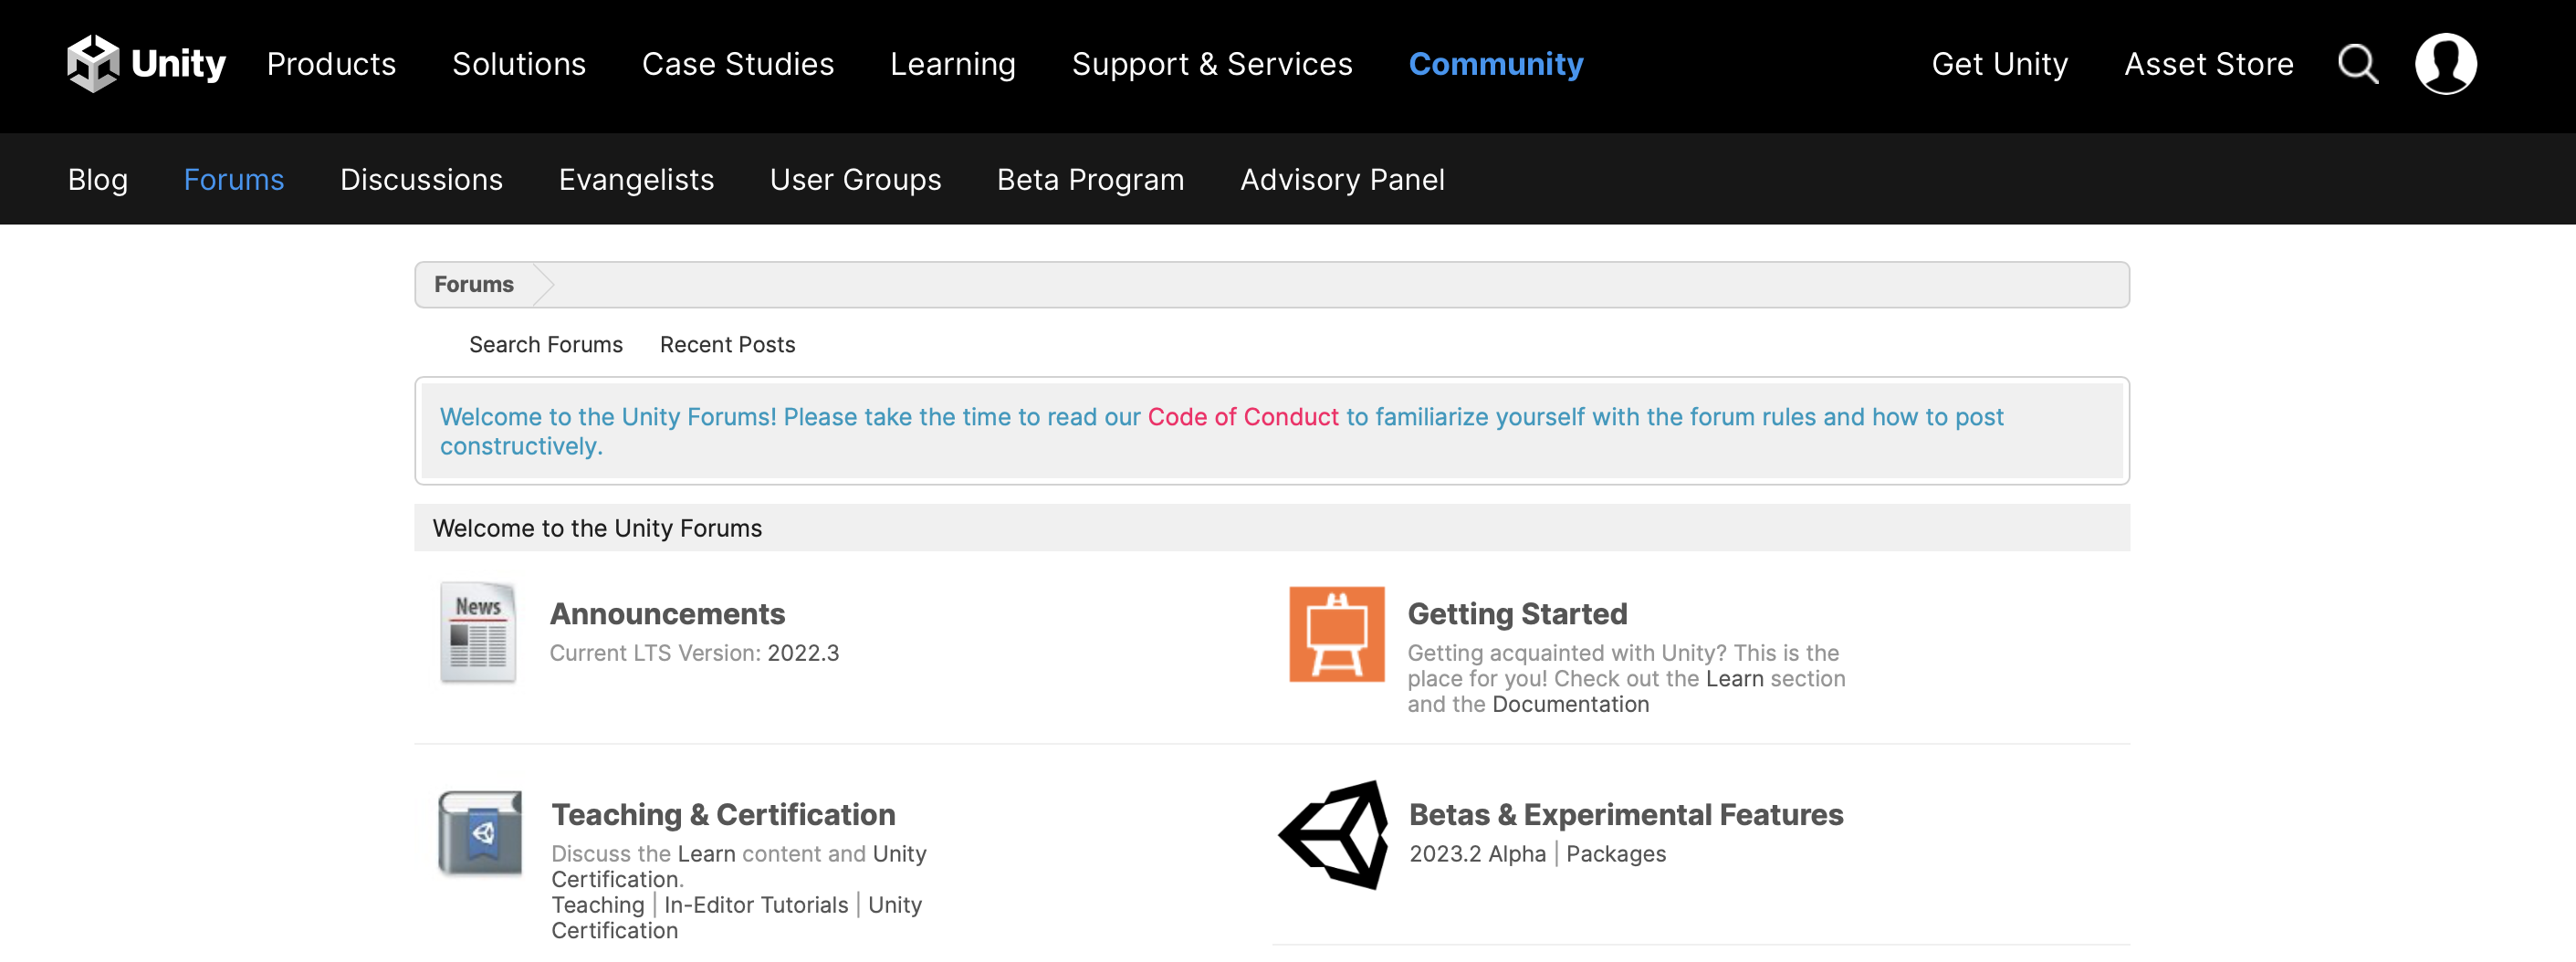
Task: Open the Evangelists tab
Action: click(x=636, y=179)
